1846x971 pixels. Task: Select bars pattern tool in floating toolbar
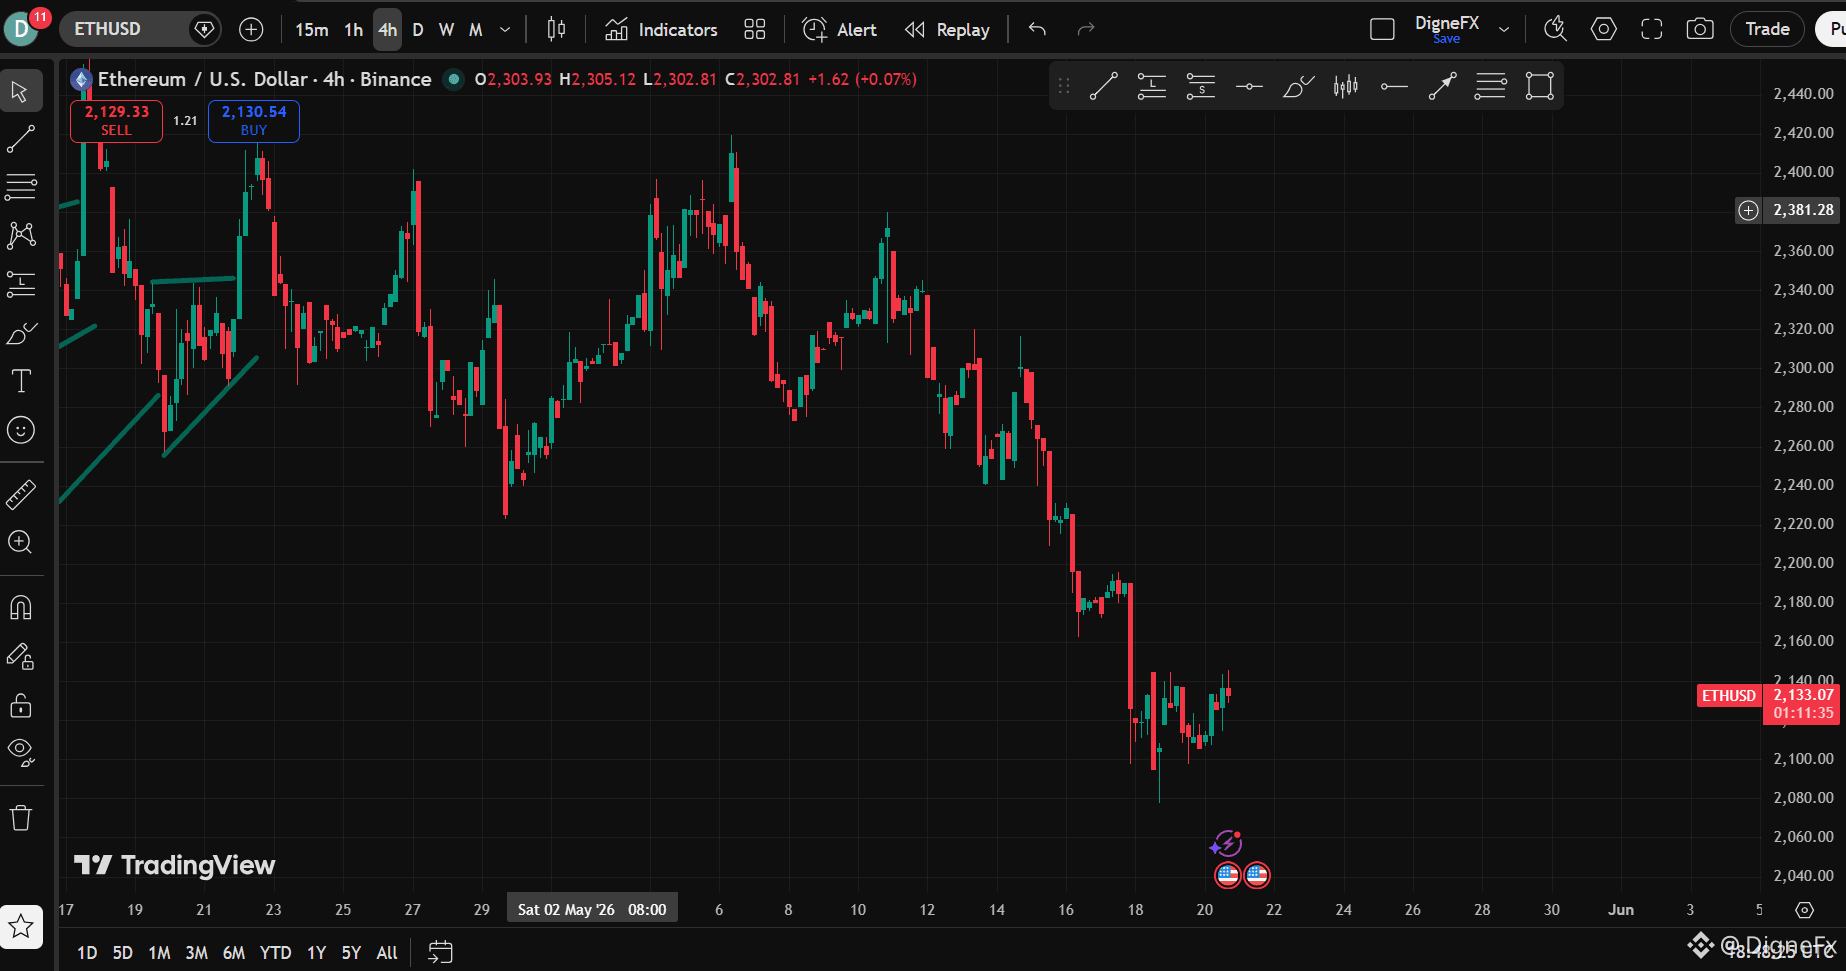coord(1346,87)
